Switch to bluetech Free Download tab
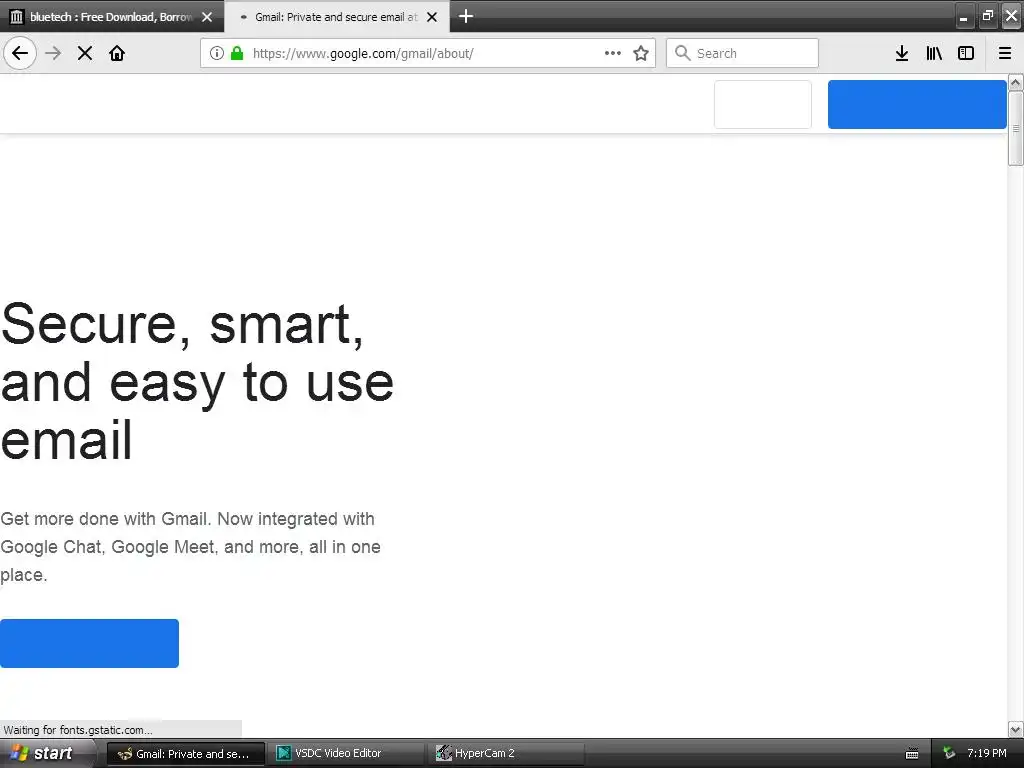The height and width of the screenshot is (768, 1024). [x=112, y=16]
